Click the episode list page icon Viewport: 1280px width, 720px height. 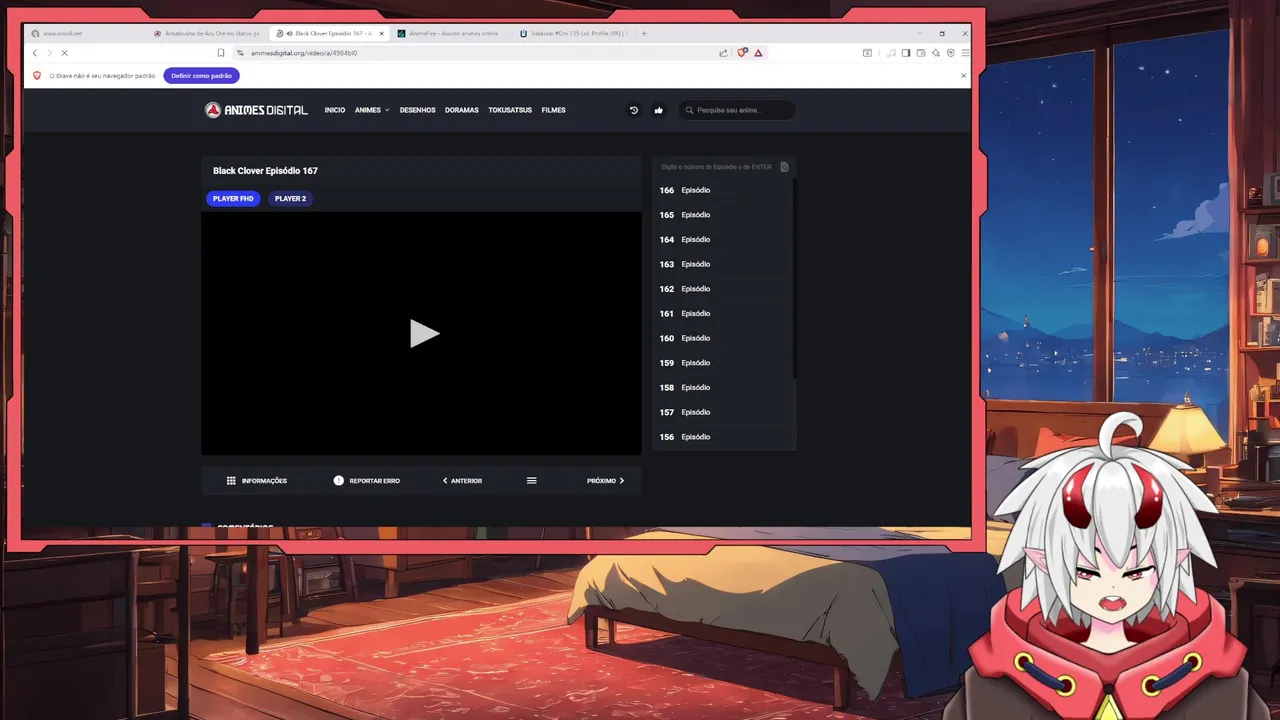pyautogui.click(x=784, y=167)
